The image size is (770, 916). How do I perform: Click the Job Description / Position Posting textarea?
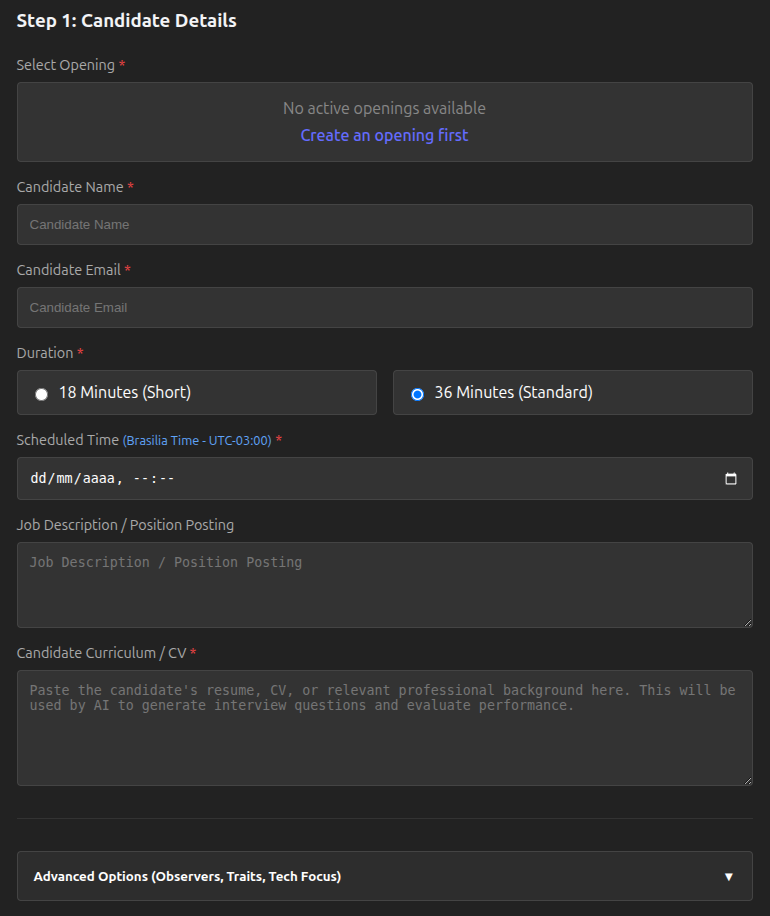[x=384, y=585]
